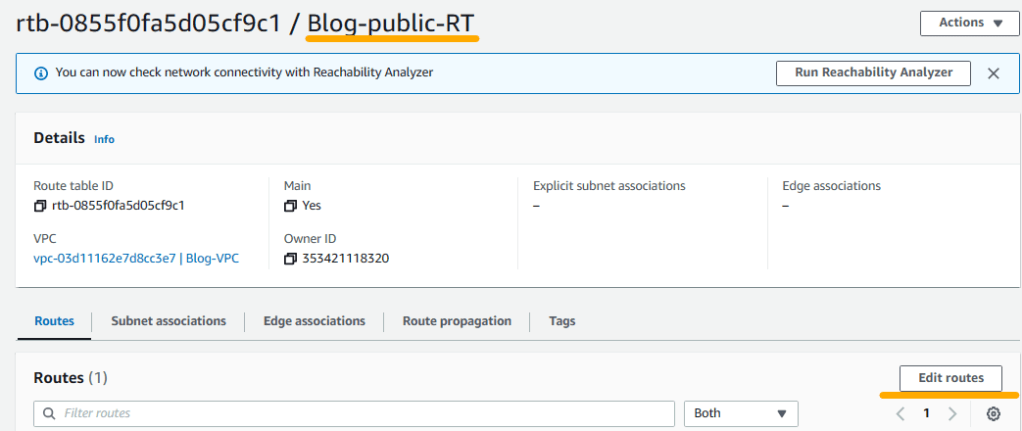
Task: Copy the Route table ID value
Action: coord(40,206)
